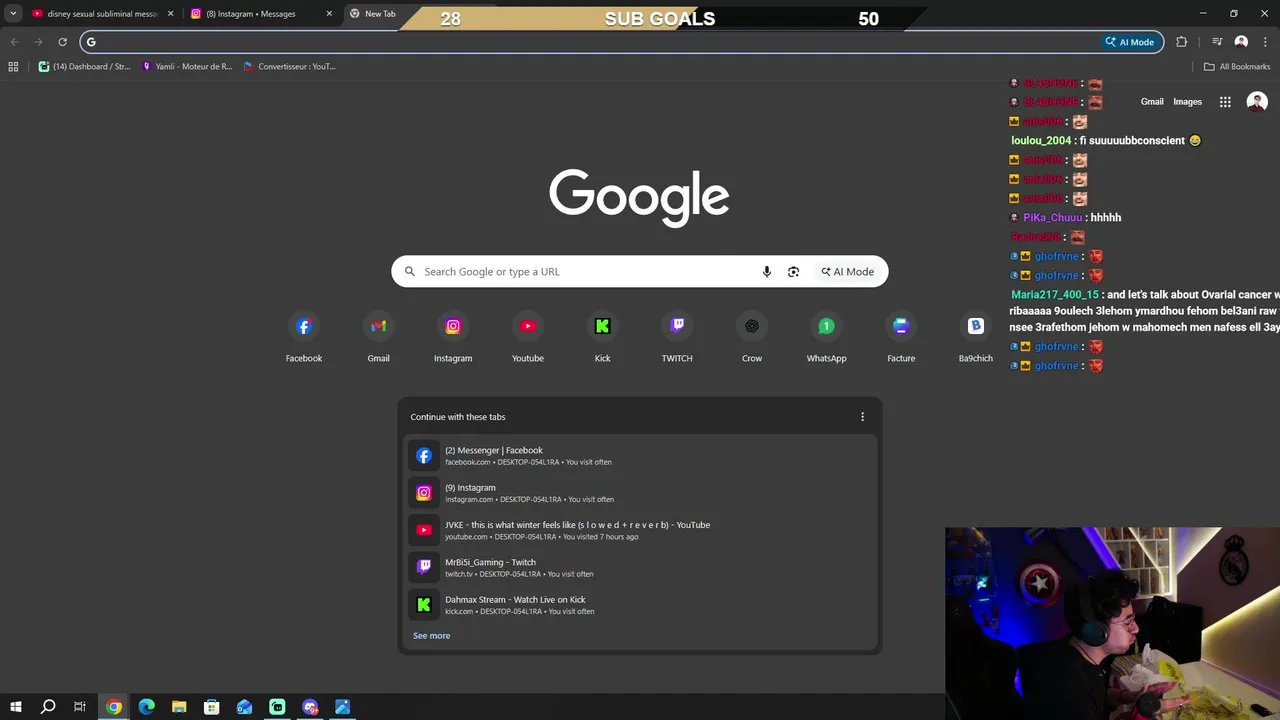Continue with the (9) Instagram tab entry
This screenshot has height=720, width=1280.
[x=640, y=493]
